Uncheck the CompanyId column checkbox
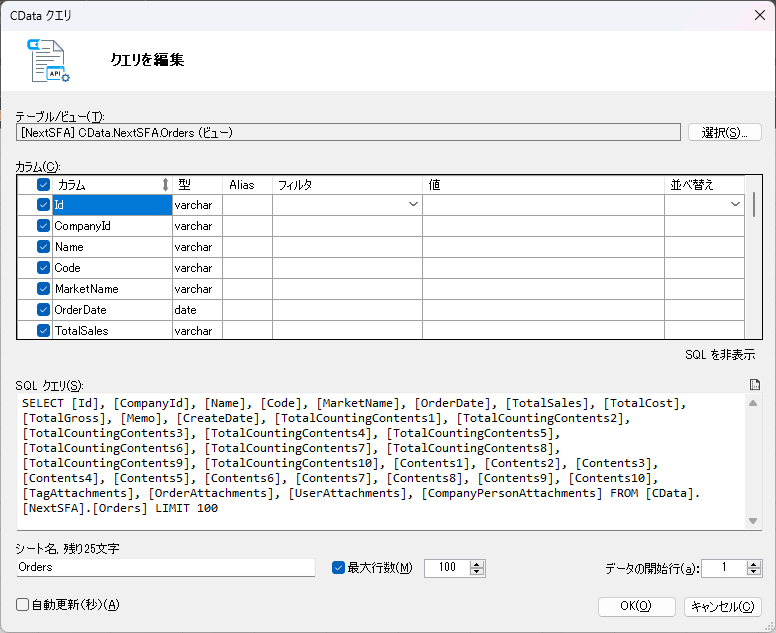The image size is (776, 633). [x=44, y=226]
